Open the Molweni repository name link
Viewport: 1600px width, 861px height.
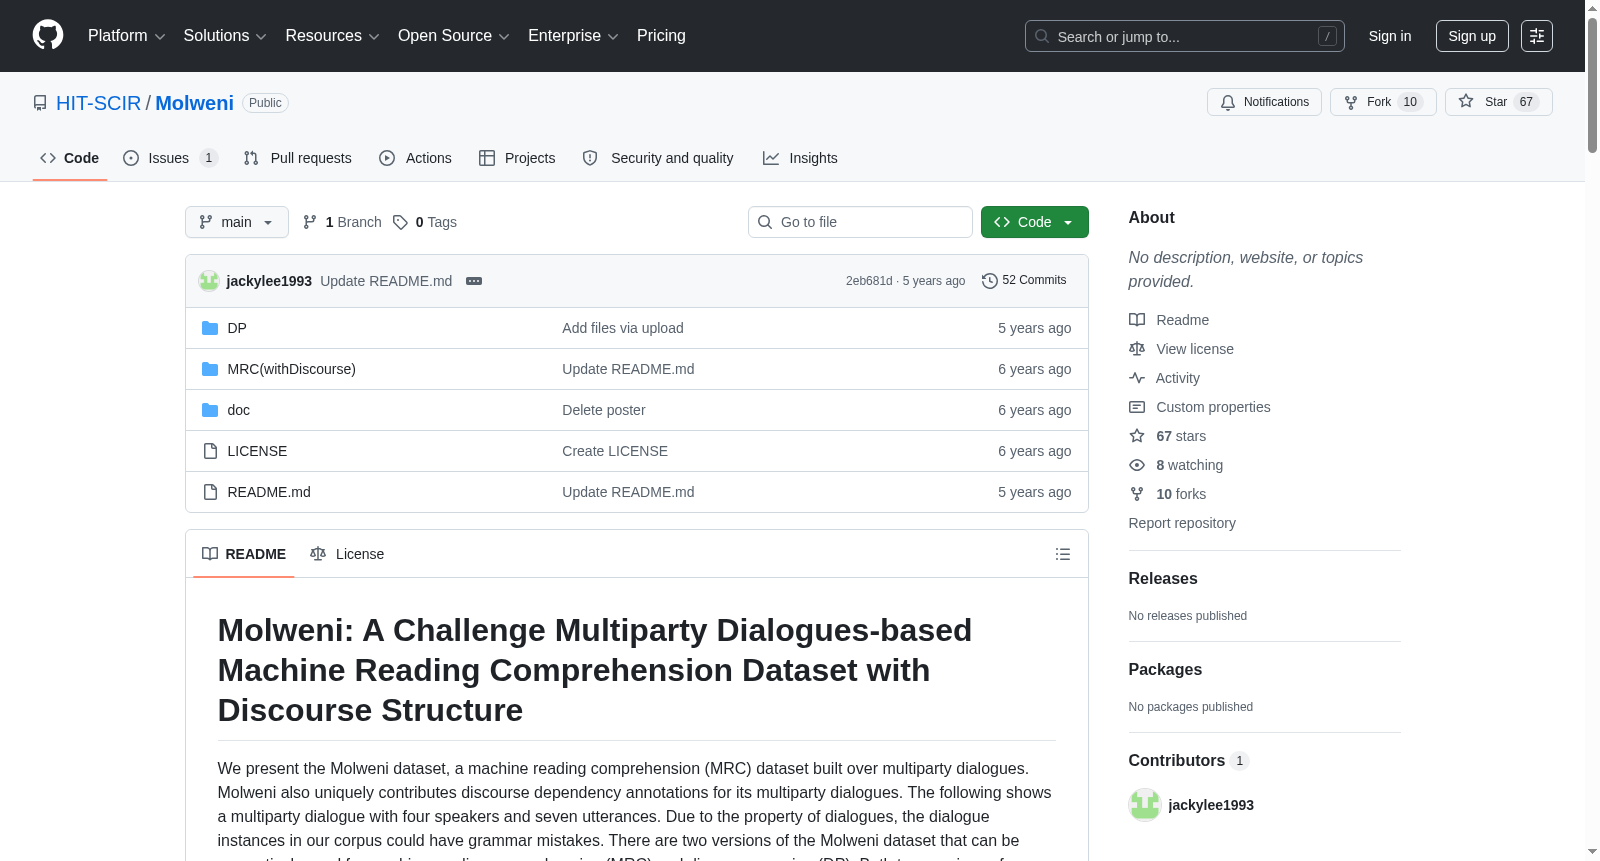click(x=195, y=103)
